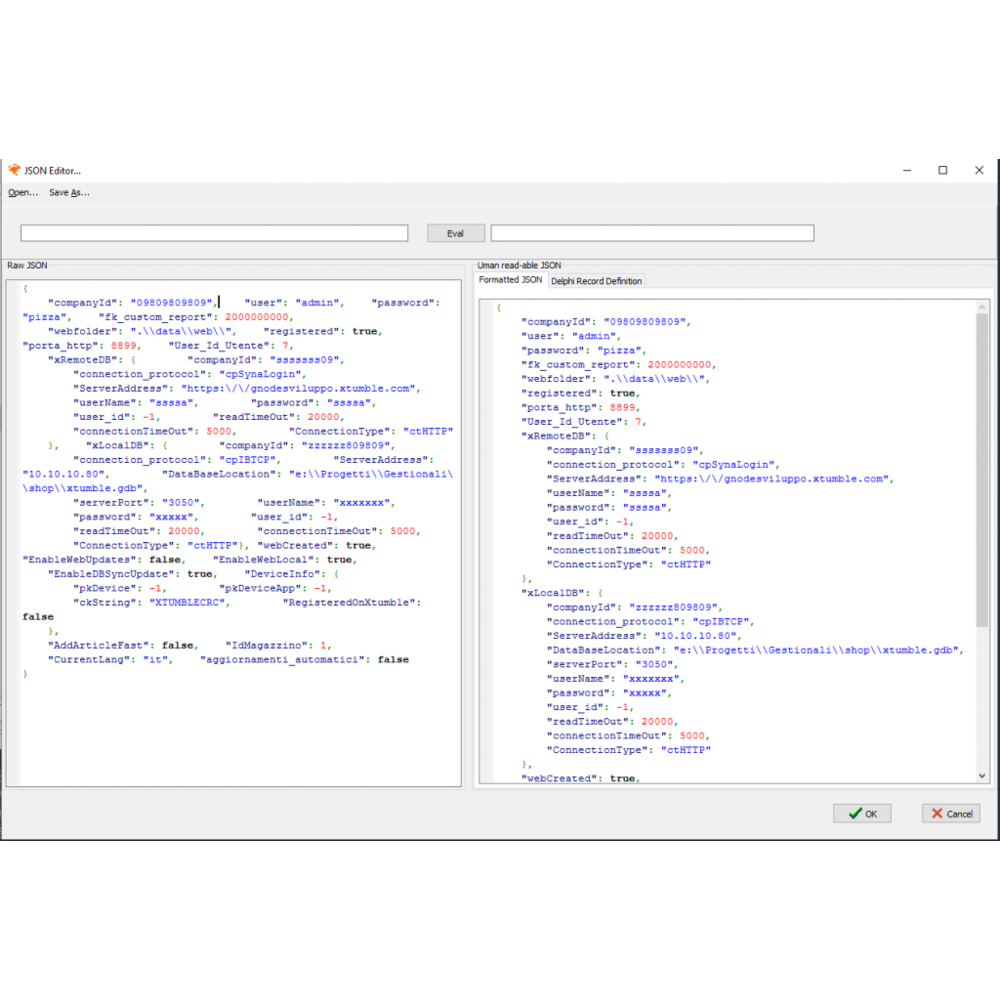Confirm with the OK button

[862, 813]
